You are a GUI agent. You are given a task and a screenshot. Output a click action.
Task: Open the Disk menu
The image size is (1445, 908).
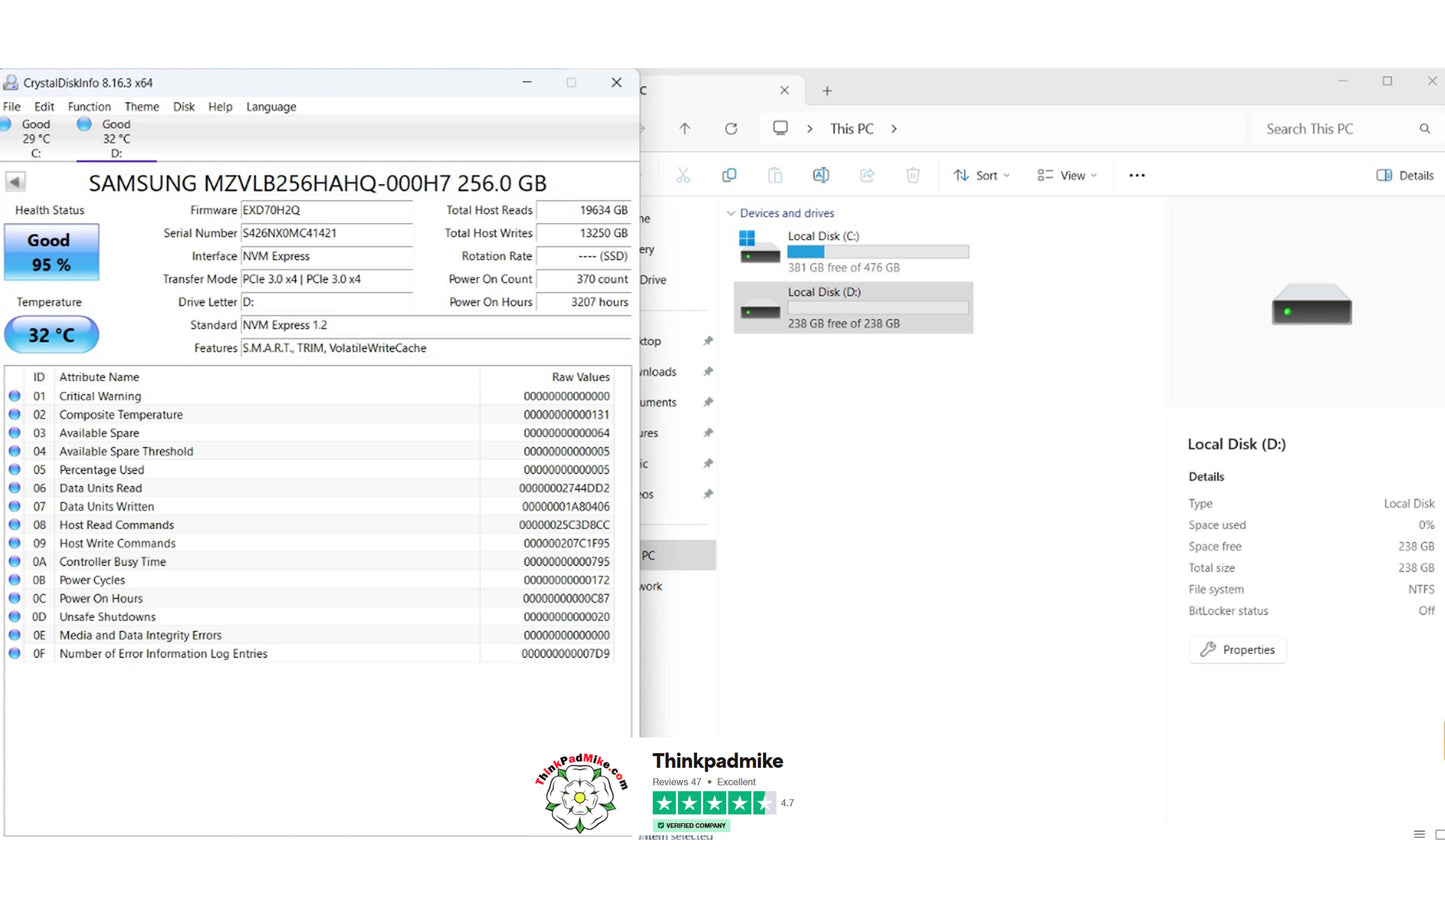point(184,107)
